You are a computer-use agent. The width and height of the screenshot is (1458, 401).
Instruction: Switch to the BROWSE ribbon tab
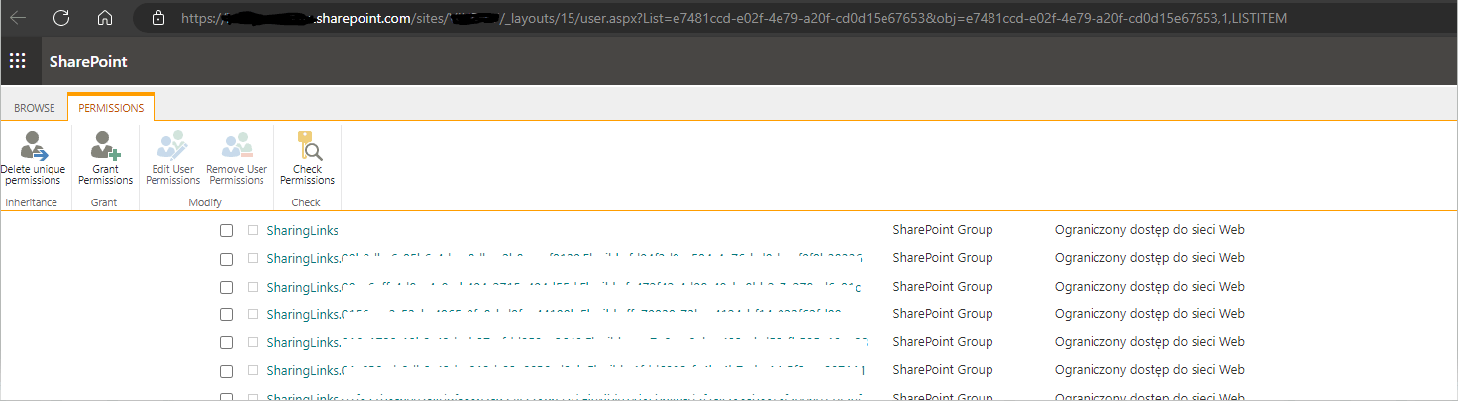tap(34, 108)
